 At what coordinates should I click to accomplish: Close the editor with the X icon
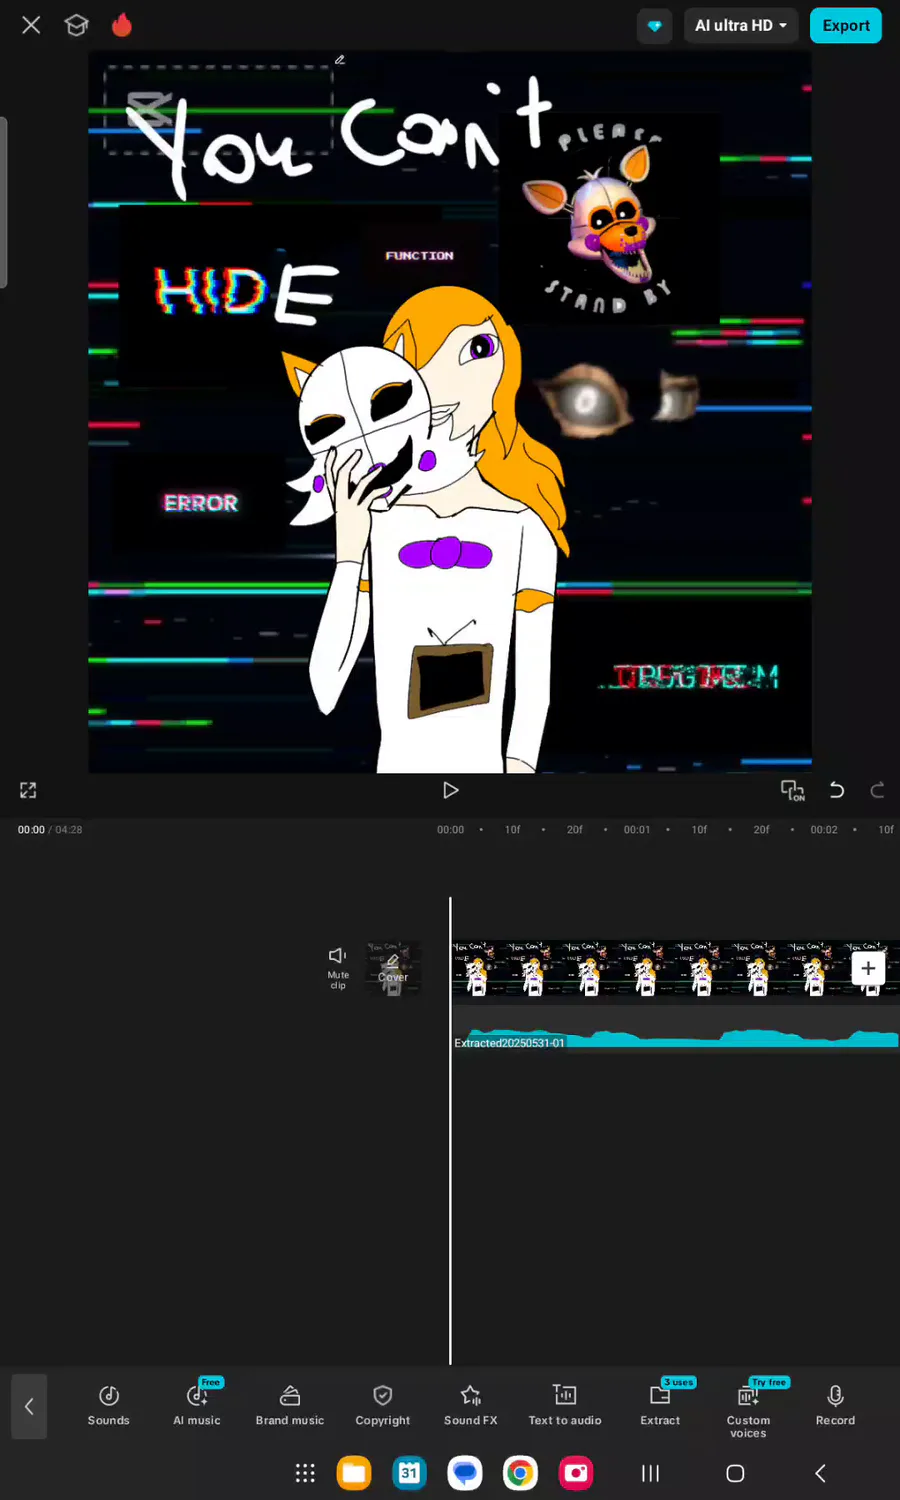coord(31,25)
